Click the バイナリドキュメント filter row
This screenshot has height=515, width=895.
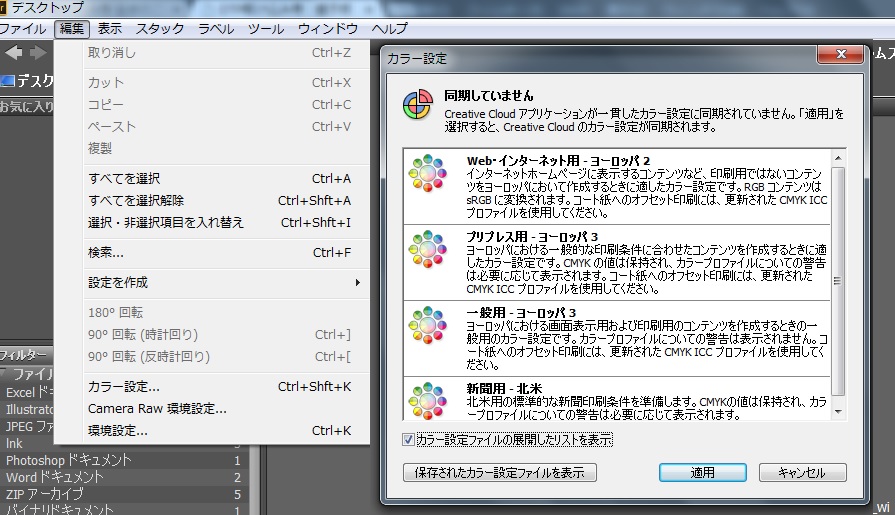click(x=123, y=509)
